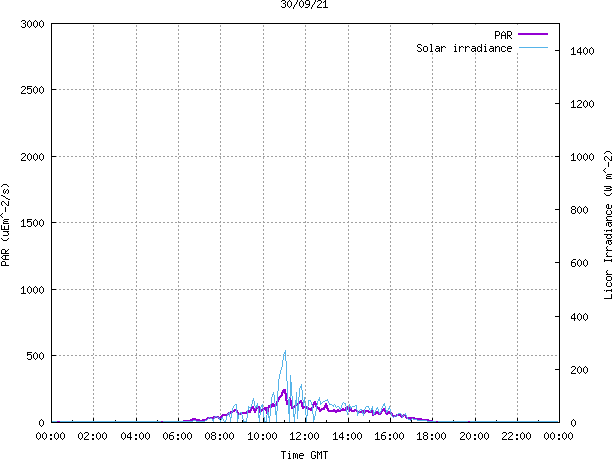Click the Time GMT x-axis title
The height and width of the screenshot is (459, 612).
[x=304, y=454]
